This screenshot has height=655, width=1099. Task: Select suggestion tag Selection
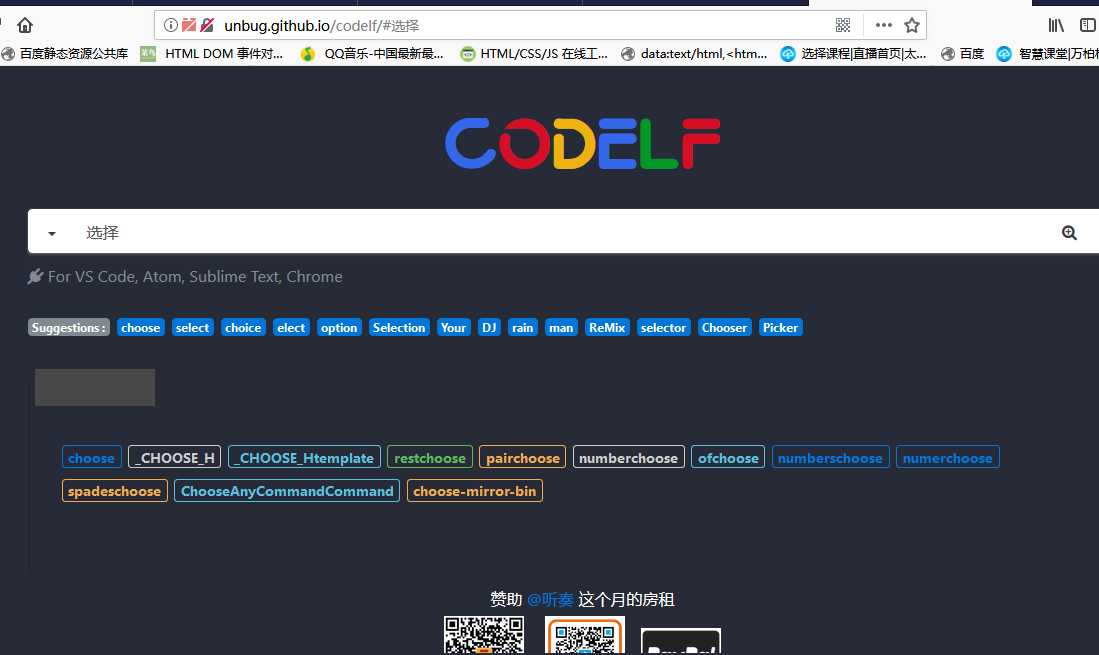coord(399,328)
